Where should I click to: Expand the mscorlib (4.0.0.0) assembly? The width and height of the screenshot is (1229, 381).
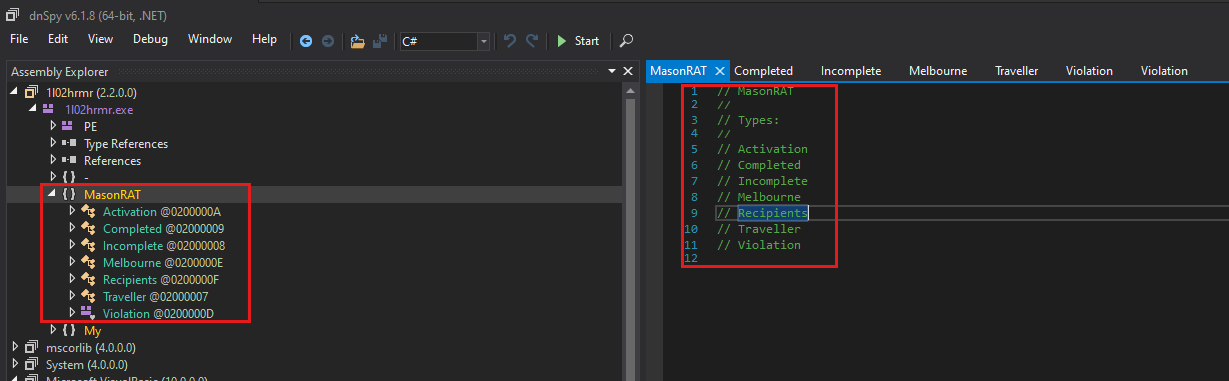15,347
